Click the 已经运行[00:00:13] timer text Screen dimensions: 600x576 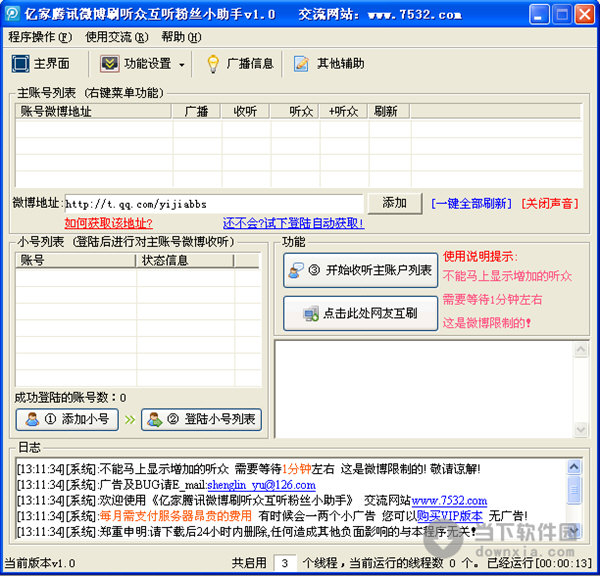pyautogui.click(x=540, y=563)
